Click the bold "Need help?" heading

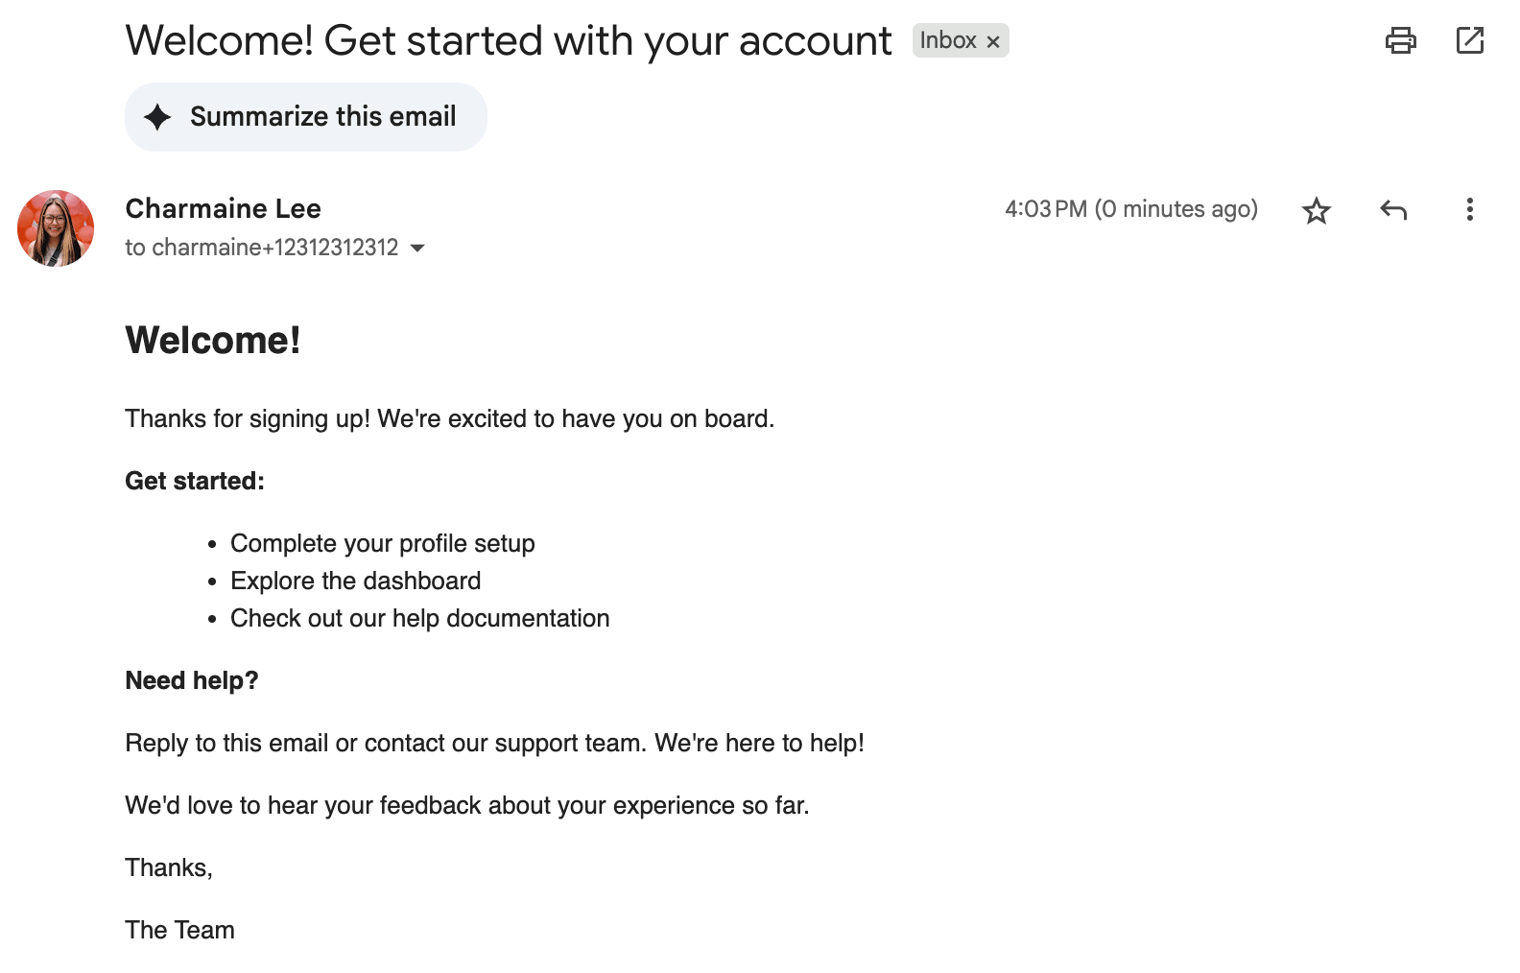192,681
